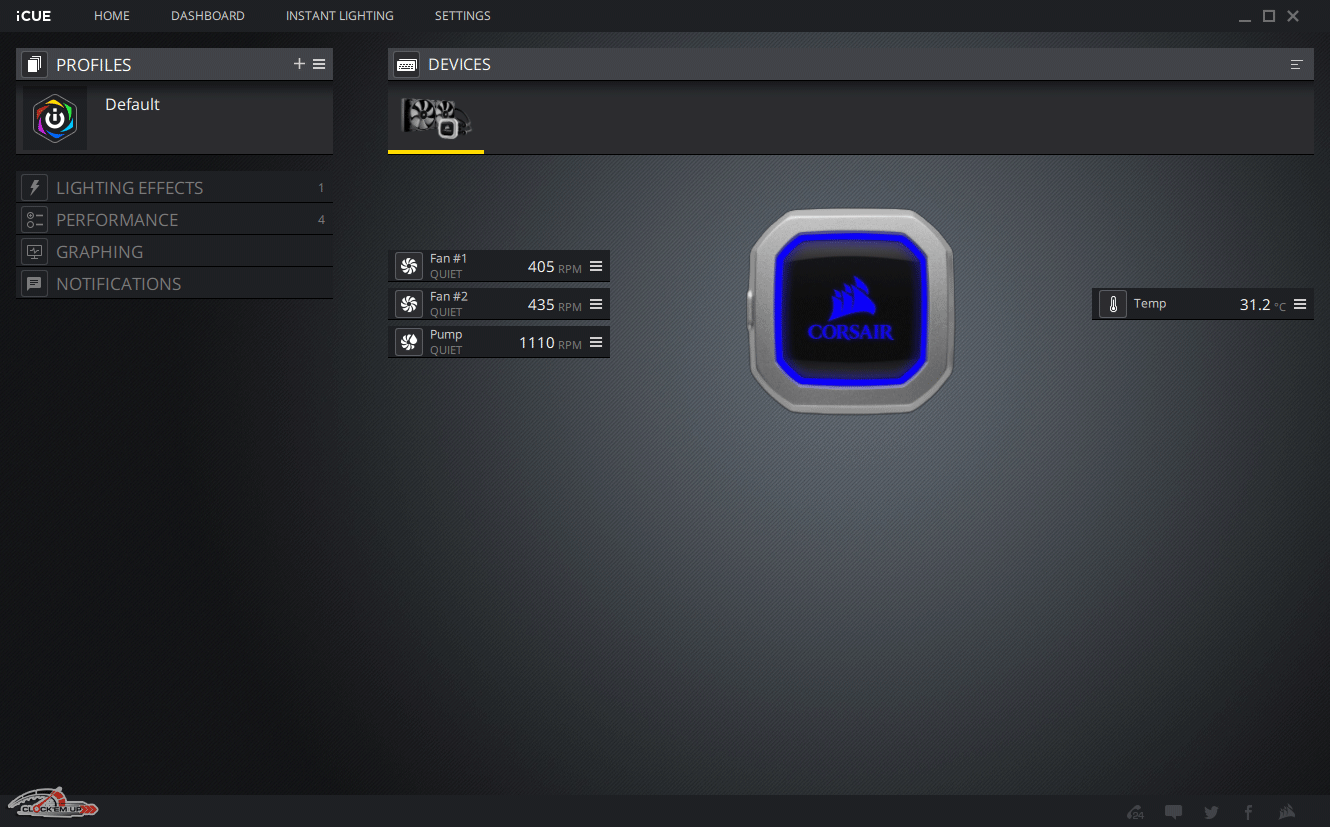
Task: Click the 31.2 °C temperature value
Action: click(1263, 305)
